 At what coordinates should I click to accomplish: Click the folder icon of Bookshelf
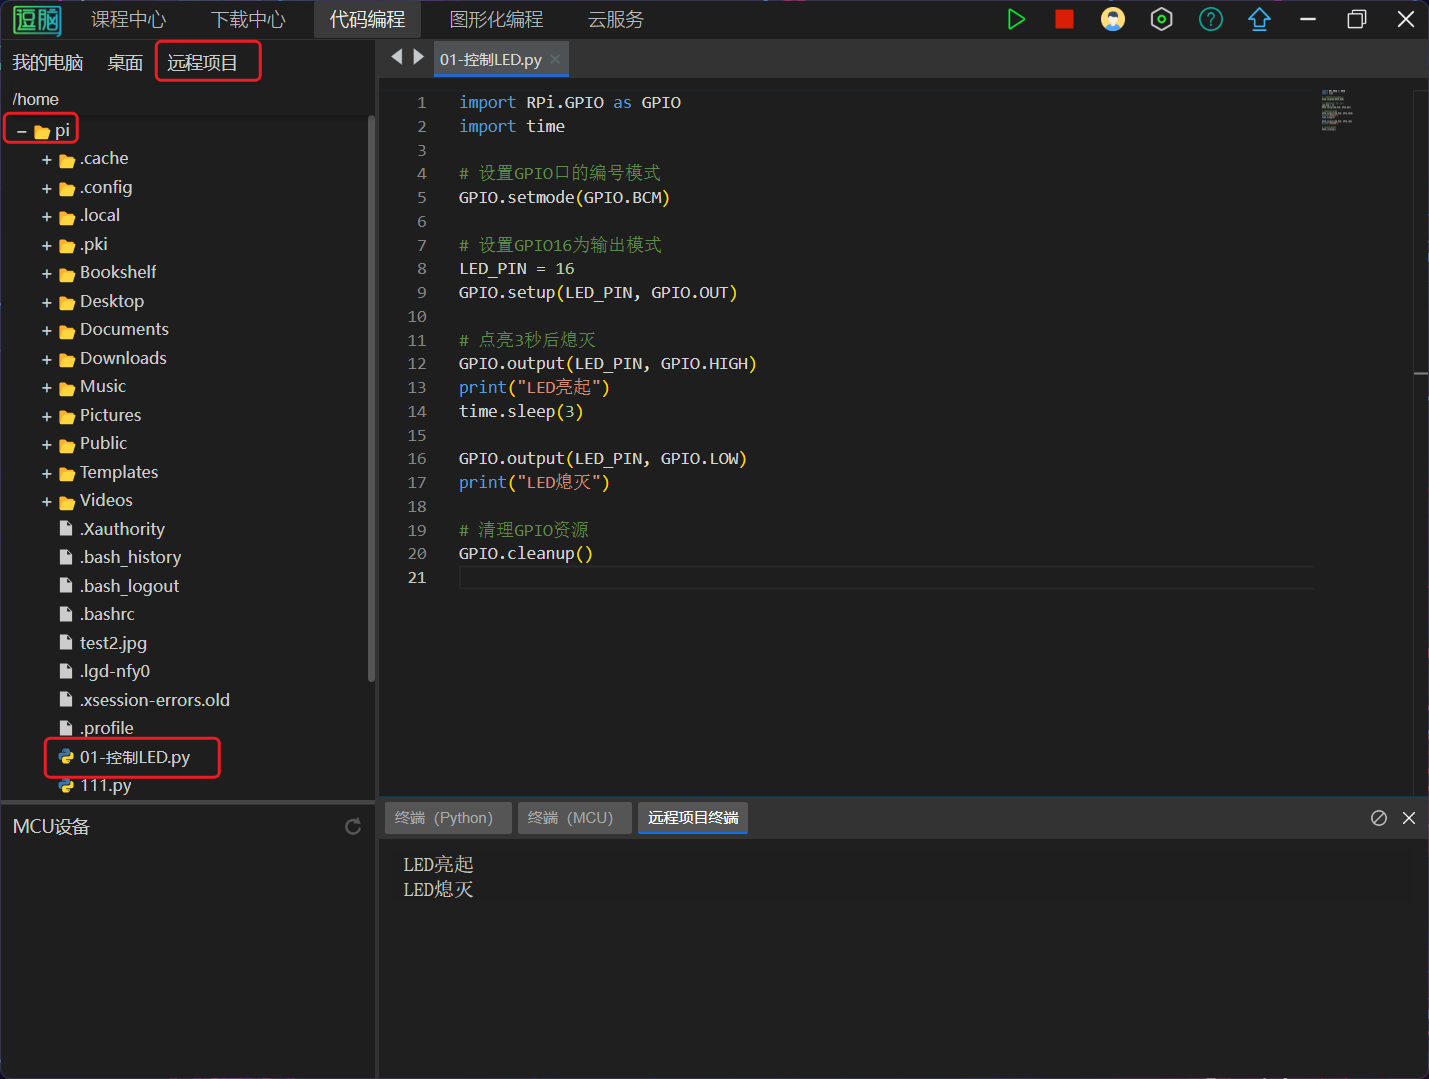[x=67, y=275]
